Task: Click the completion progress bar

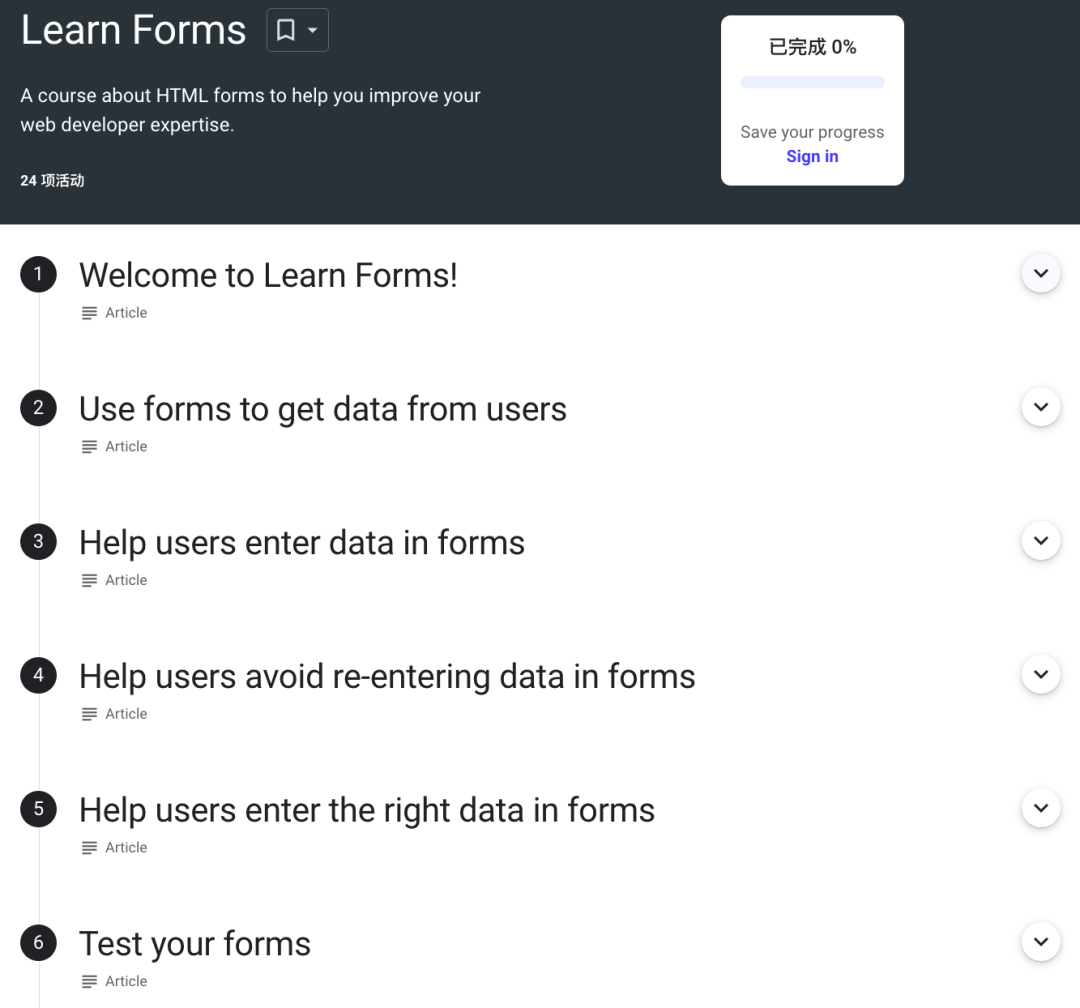Action: (812, 83)
